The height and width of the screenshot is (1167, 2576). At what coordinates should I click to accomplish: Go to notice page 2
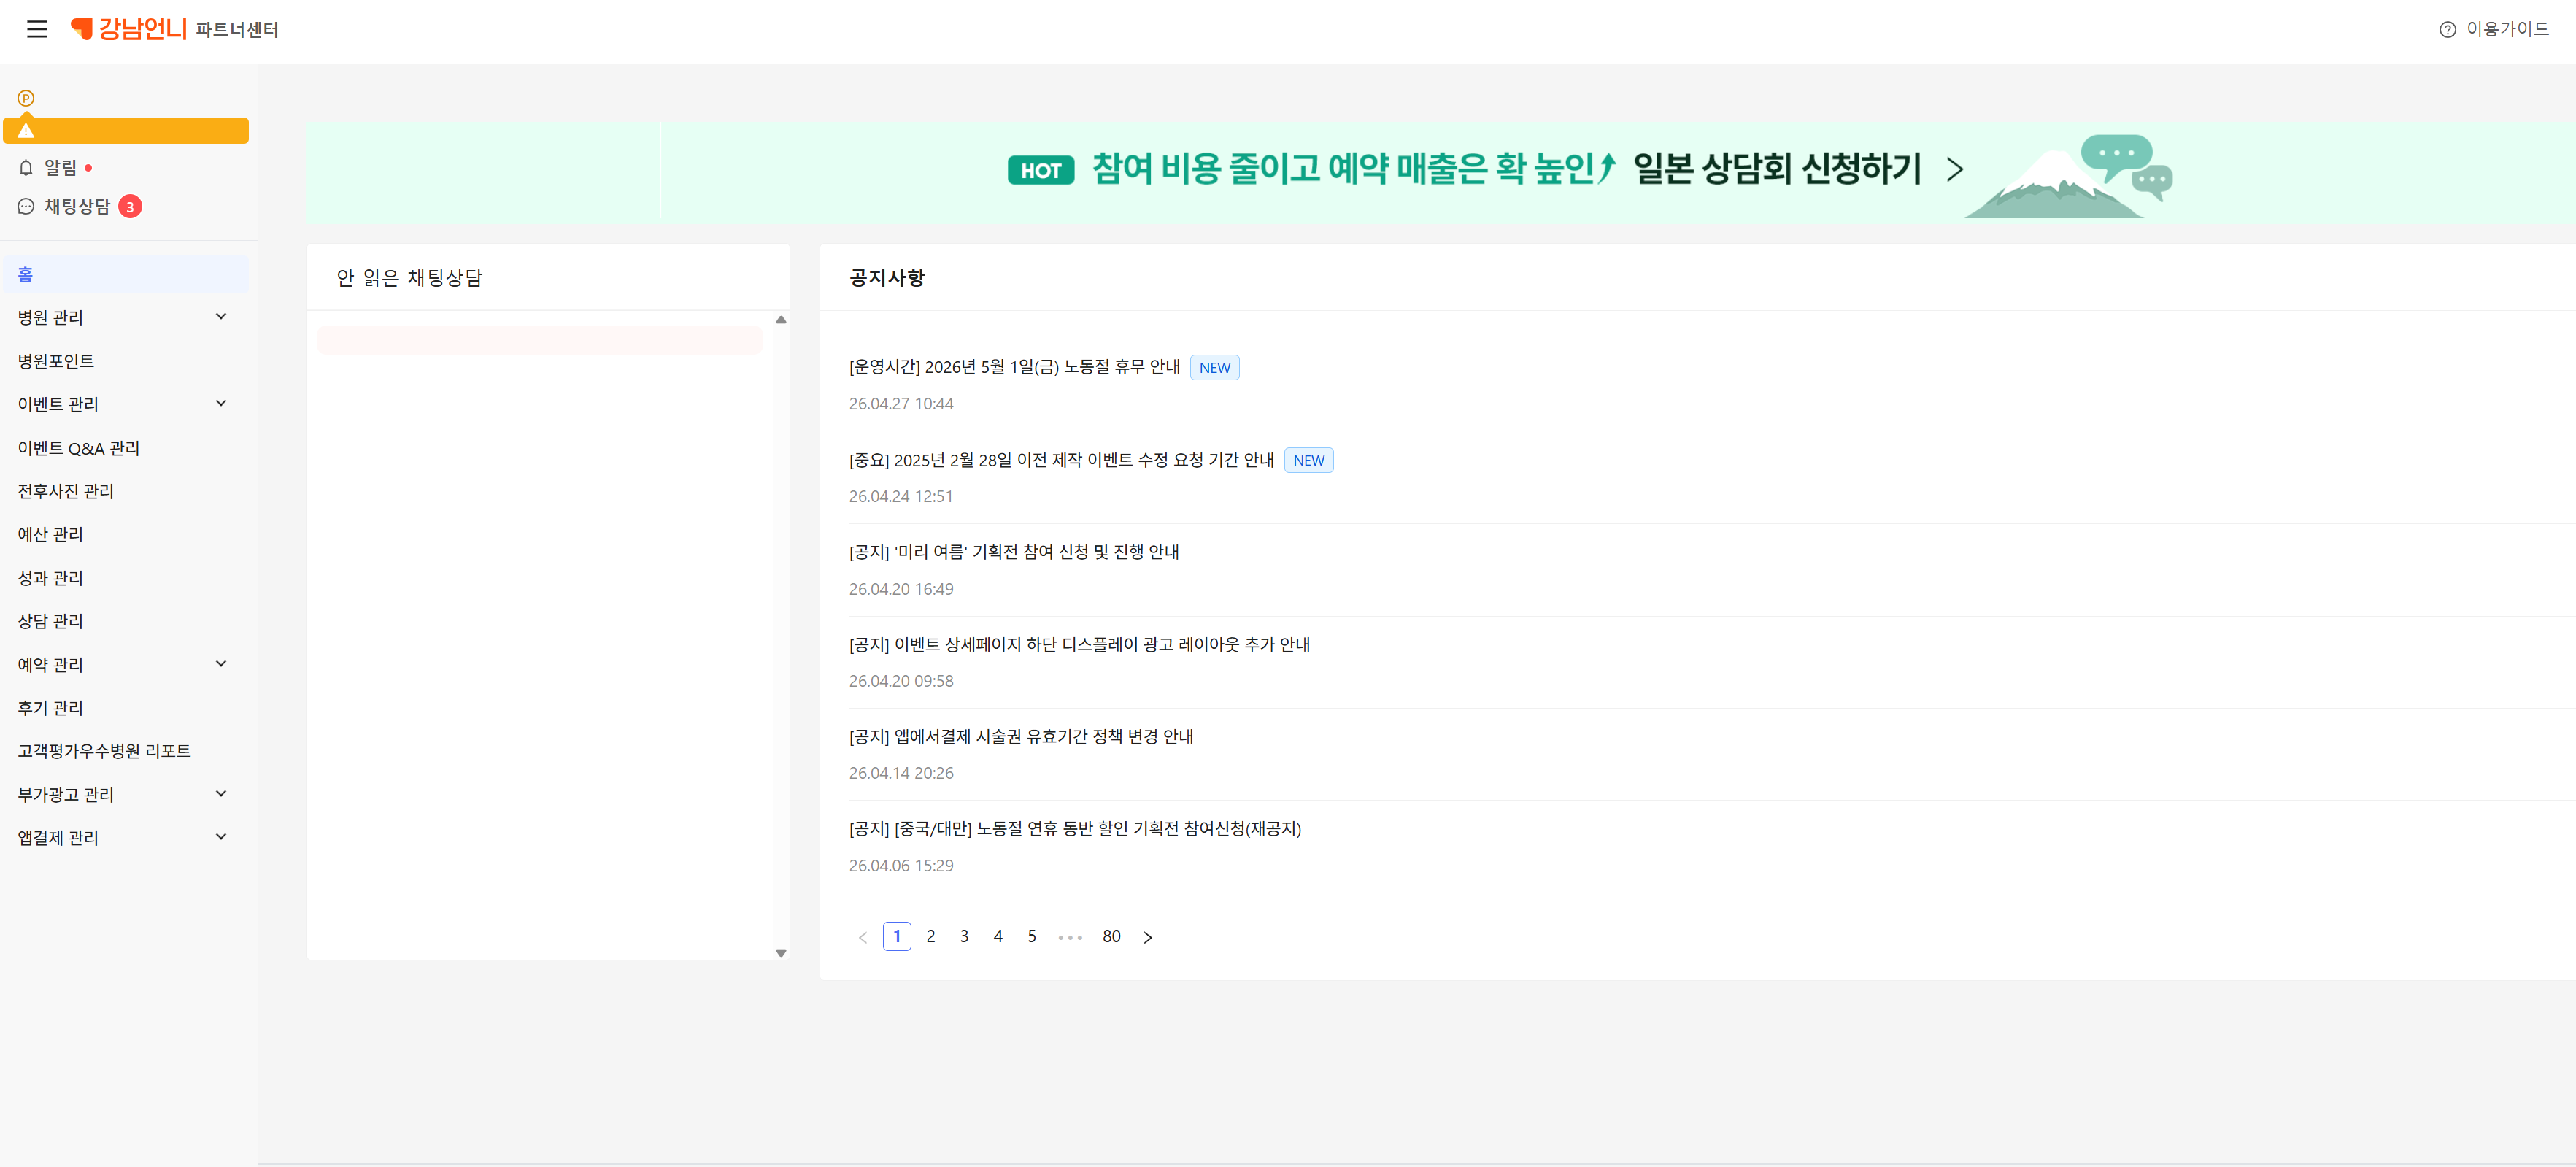[930, 937]
